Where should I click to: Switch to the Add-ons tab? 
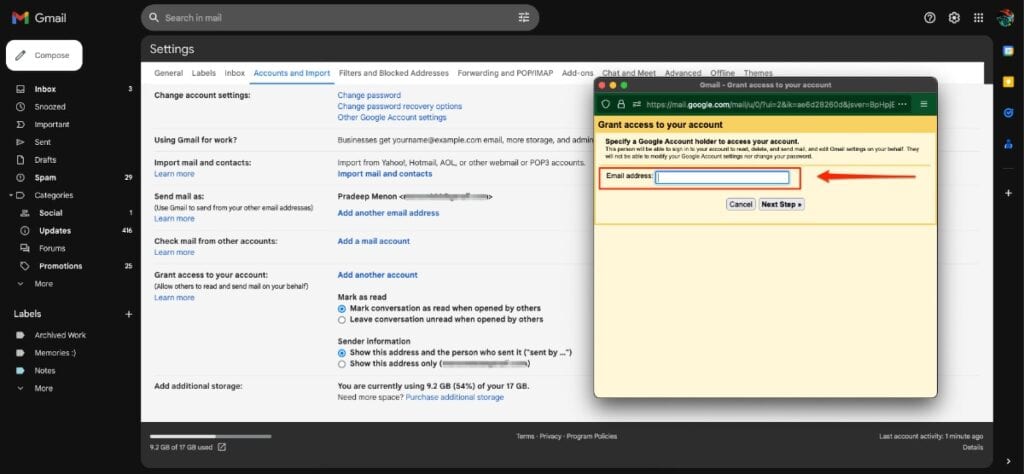[578, 73]
